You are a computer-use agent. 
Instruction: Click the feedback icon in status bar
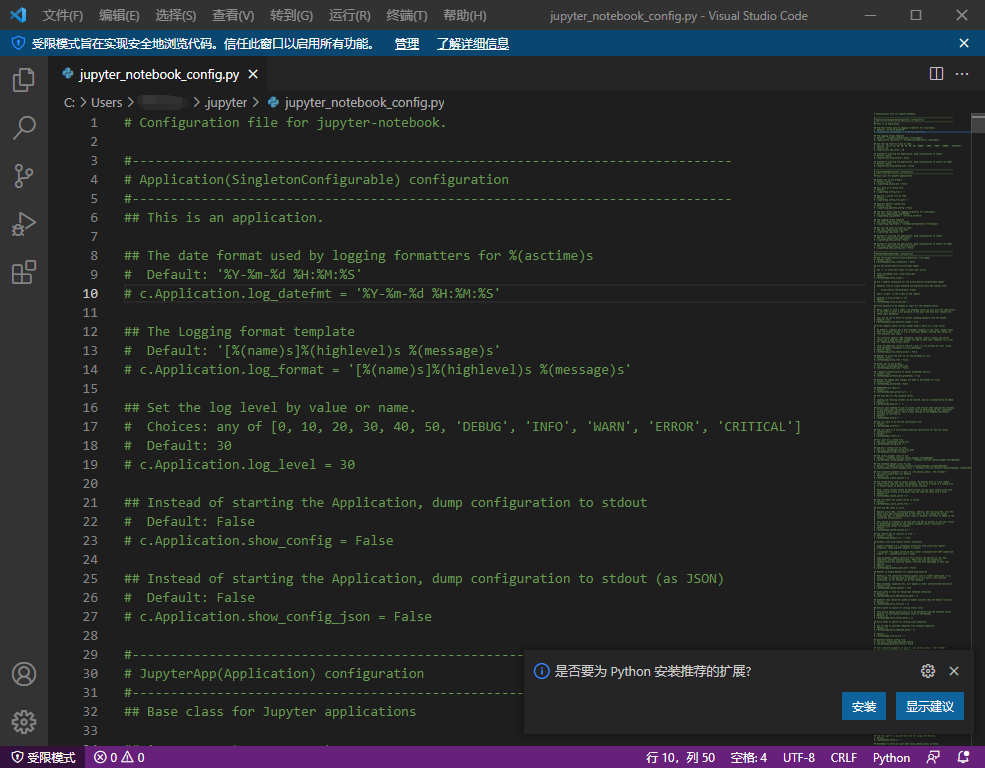coord(933,757)
